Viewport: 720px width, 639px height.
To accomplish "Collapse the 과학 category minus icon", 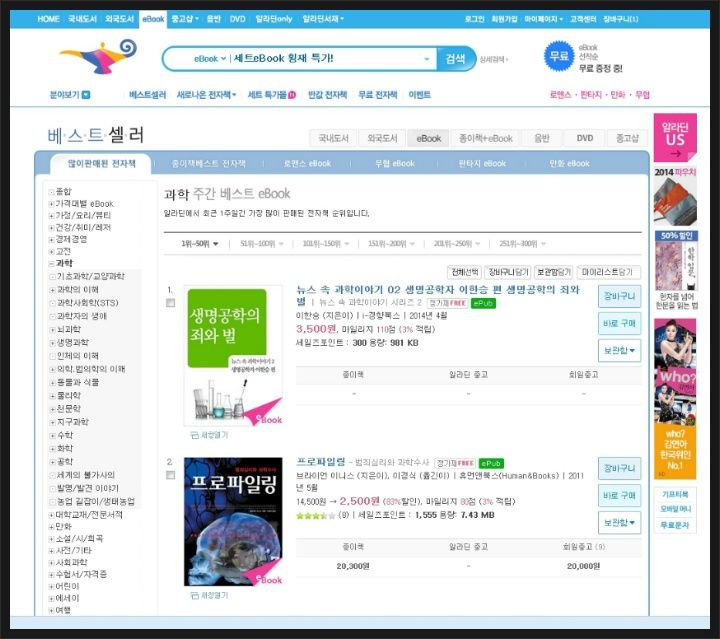I will tap(51, 263).
